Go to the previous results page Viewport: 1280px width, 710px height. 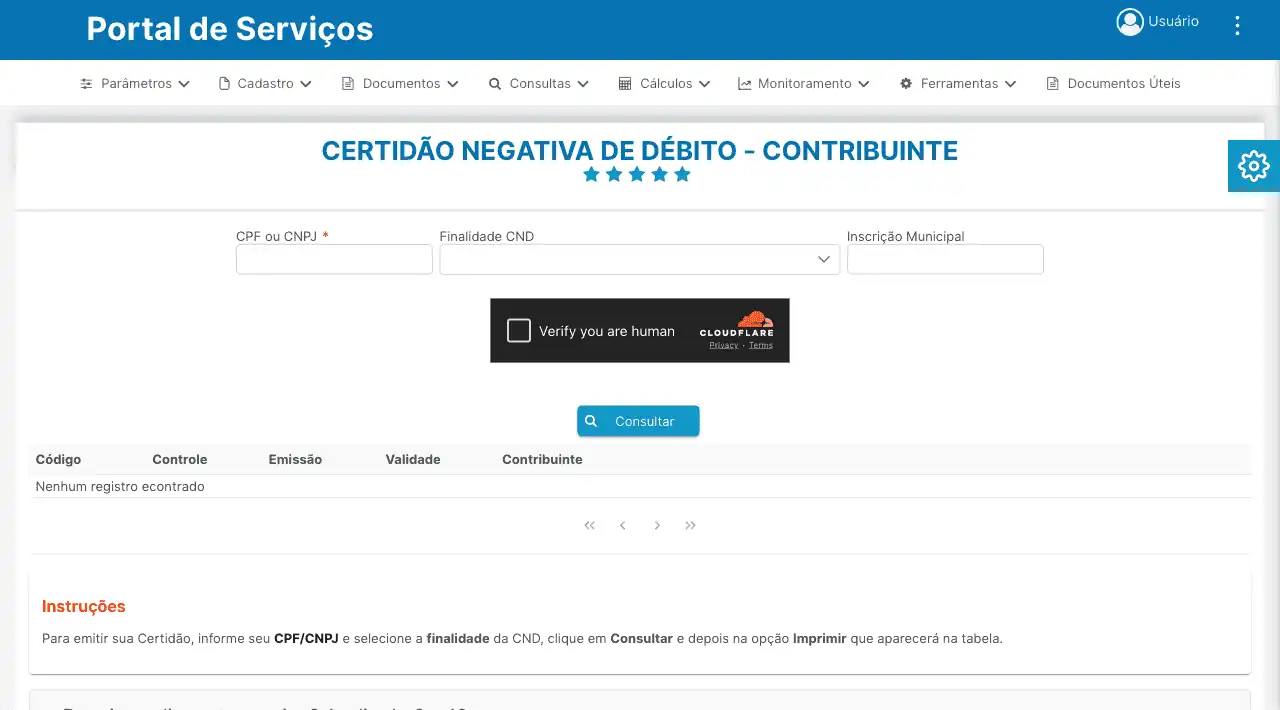623,526
